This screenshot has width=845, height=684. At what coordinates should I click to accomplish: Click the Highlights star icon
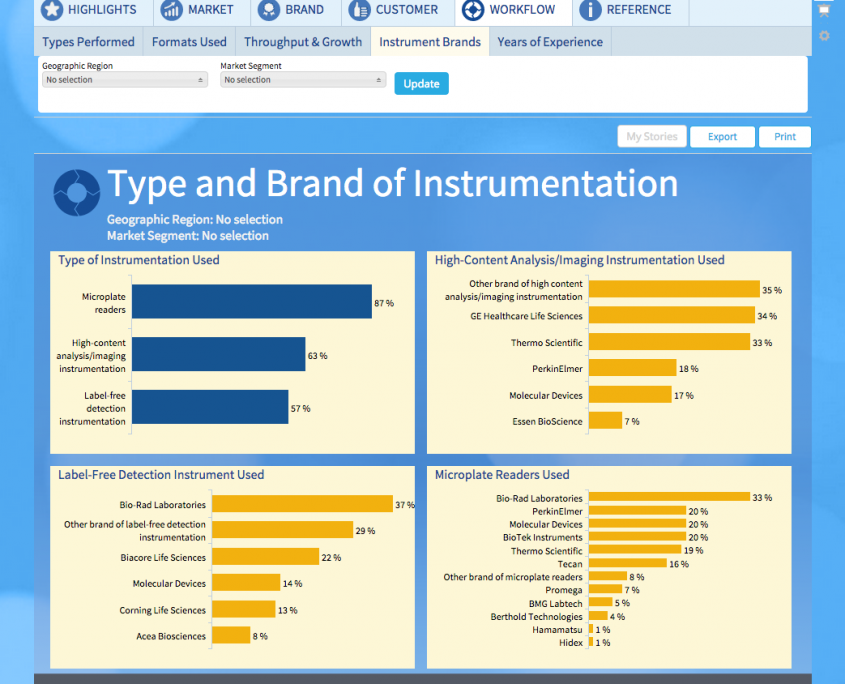coord(52,10)
